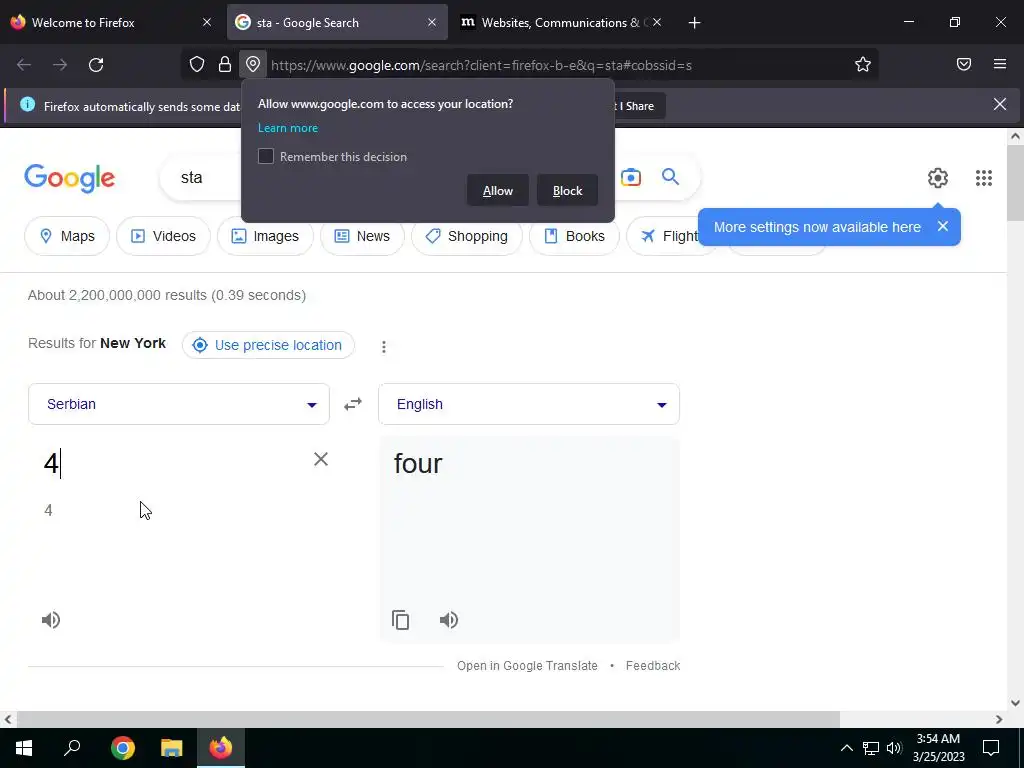This screenshot has width=1024, height=768.
Task: Click the padlock site security icon
Action: [x=225, y=64]
